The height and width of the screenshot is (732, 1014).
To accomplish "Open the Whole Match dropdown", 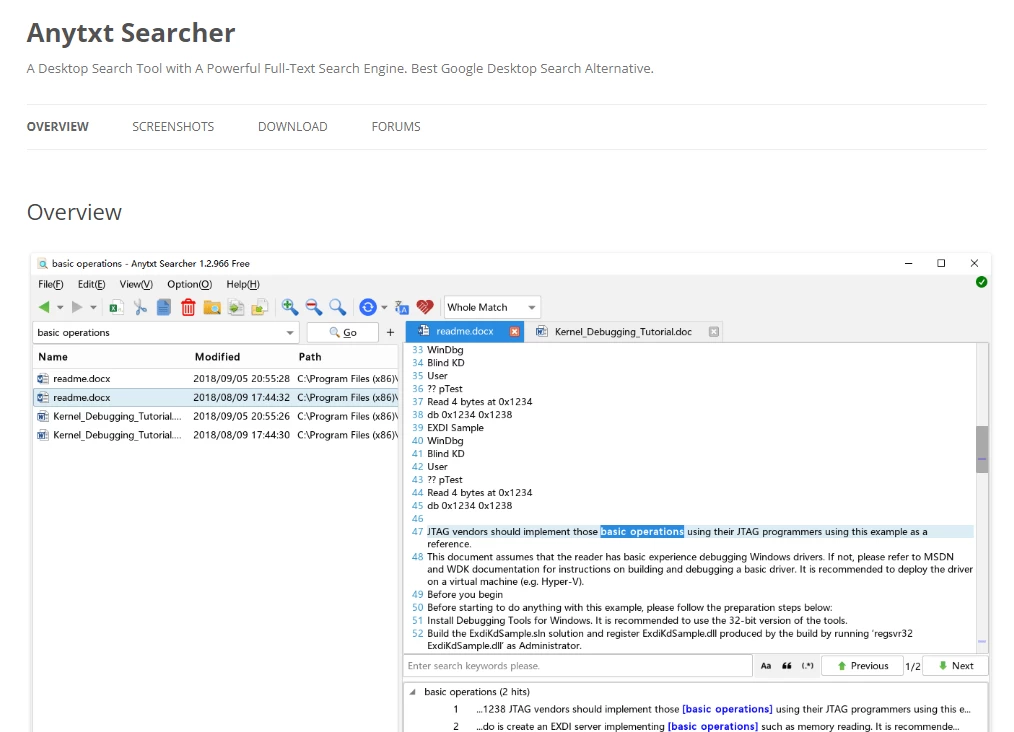I will pyautogui.click(x=492, y=307).
